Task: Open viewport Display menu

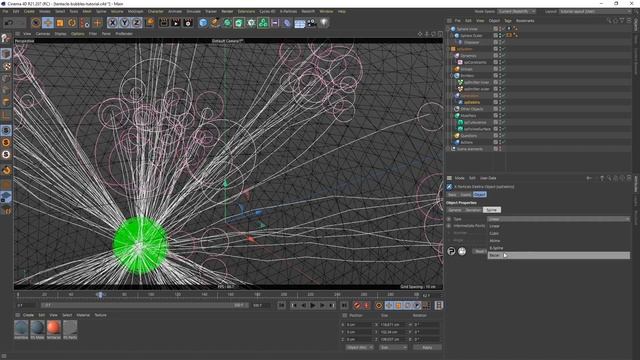Action: pos(60,34)
